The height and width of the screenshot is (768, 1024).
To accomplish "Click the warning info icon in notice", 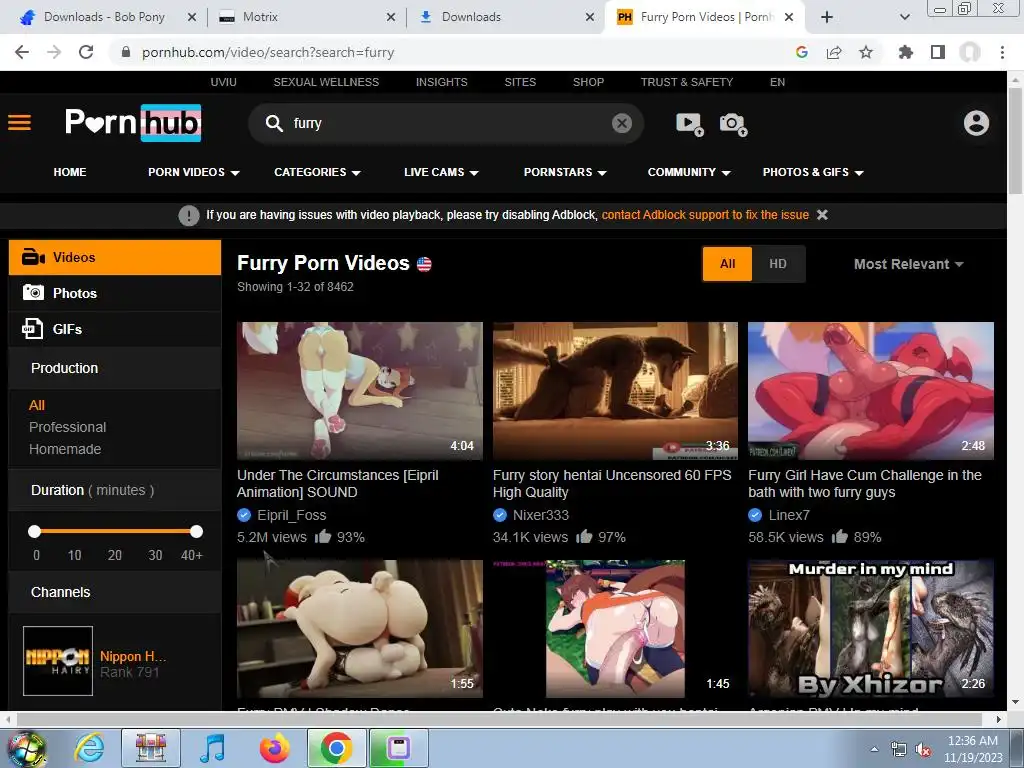I will tap(189, 215).
